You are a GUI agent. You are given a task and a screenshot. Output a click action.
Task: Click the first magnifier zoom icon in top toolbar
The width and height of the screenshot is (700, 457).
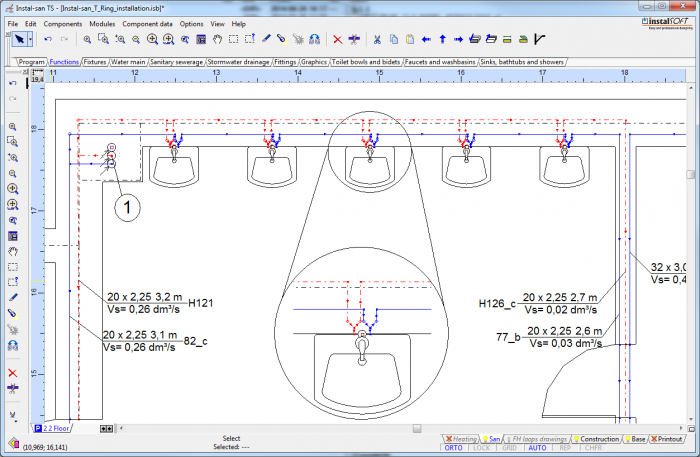pos(88,39)
